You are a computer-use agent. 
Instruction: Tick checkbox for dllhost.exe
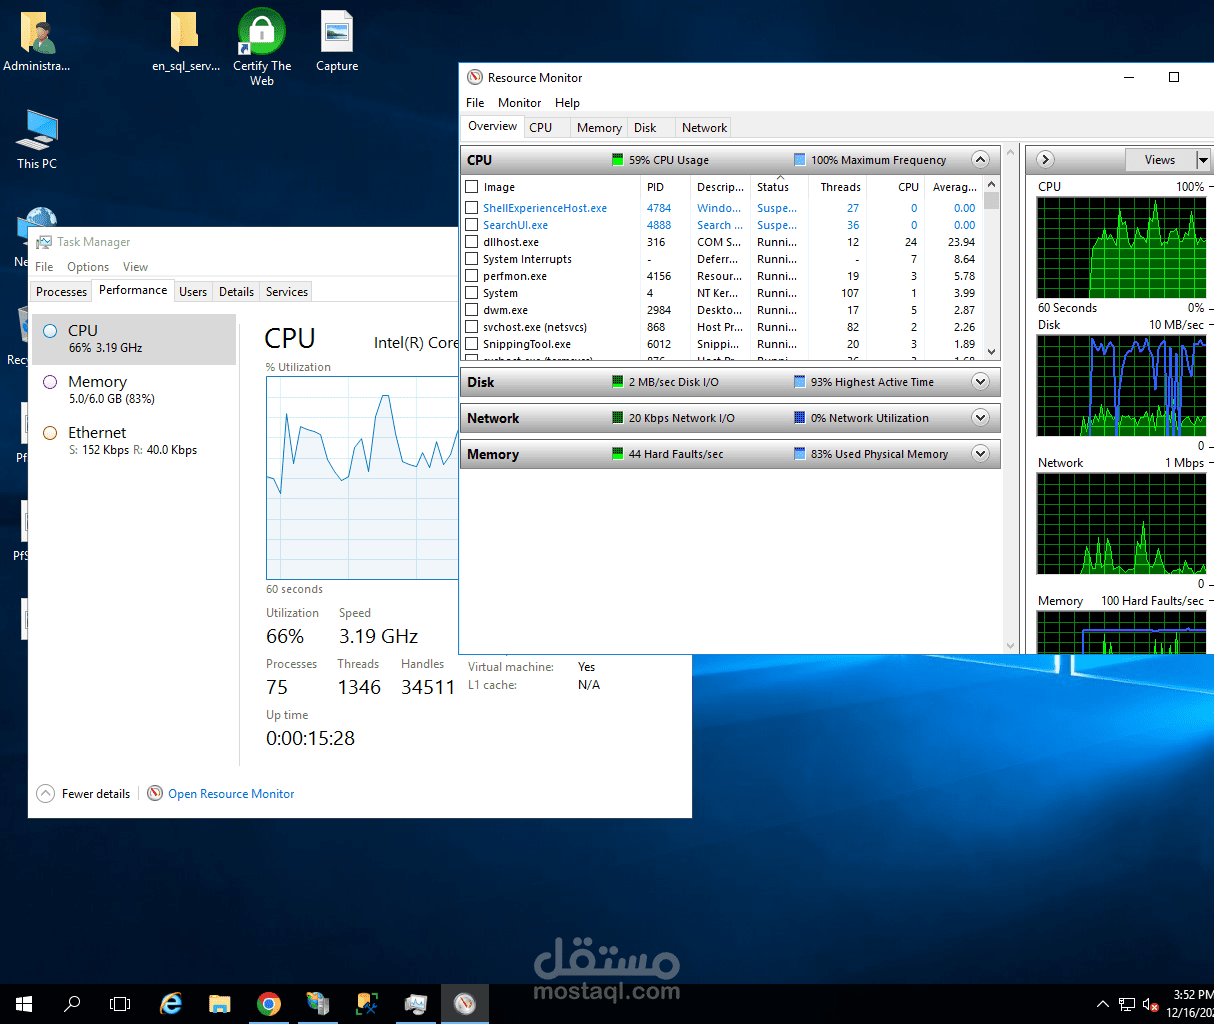point(472,242)
